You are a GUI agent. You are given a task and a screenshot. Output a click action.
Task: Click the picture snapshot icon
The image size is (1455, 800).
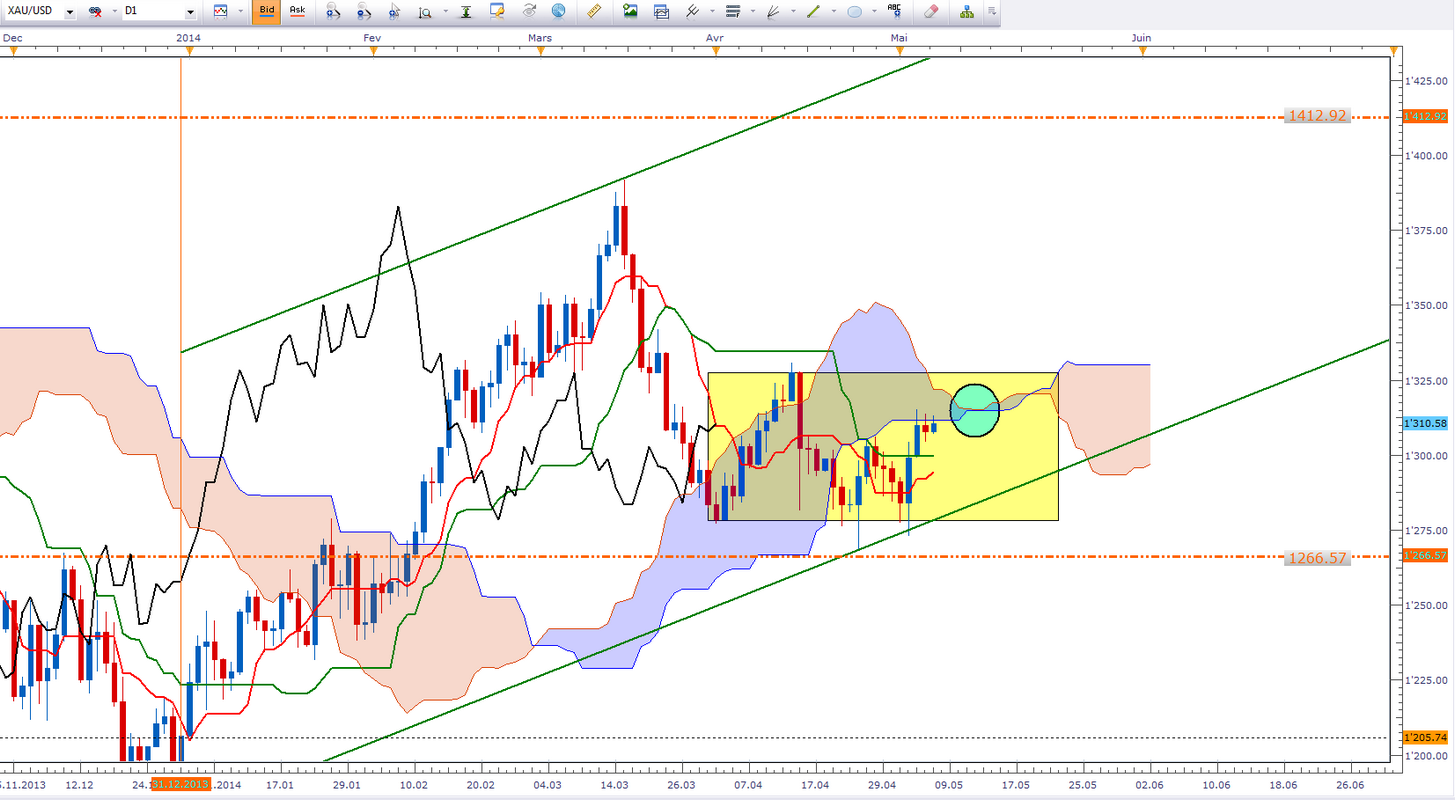coord(630,12)
